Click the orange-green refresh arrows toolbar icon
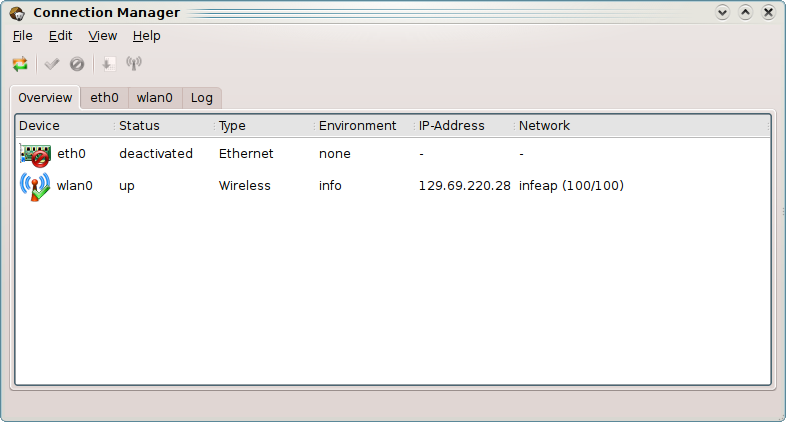Viewport: 786px width, 422px height. coord(20,64)
